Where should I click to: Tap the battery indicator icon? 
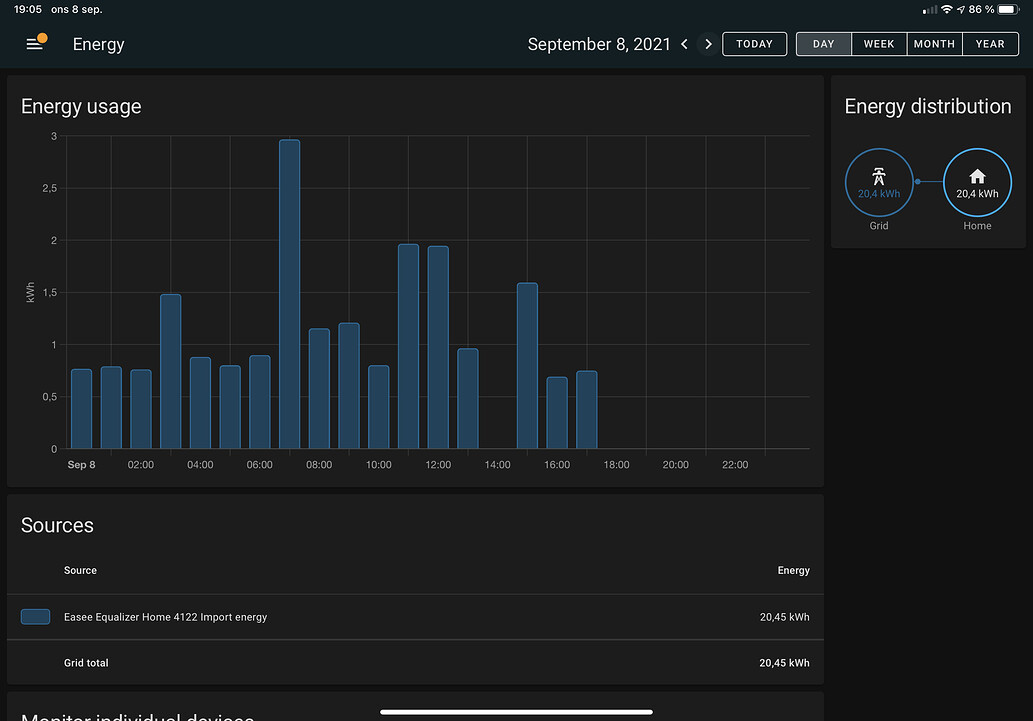click(x=1009, y=9)
